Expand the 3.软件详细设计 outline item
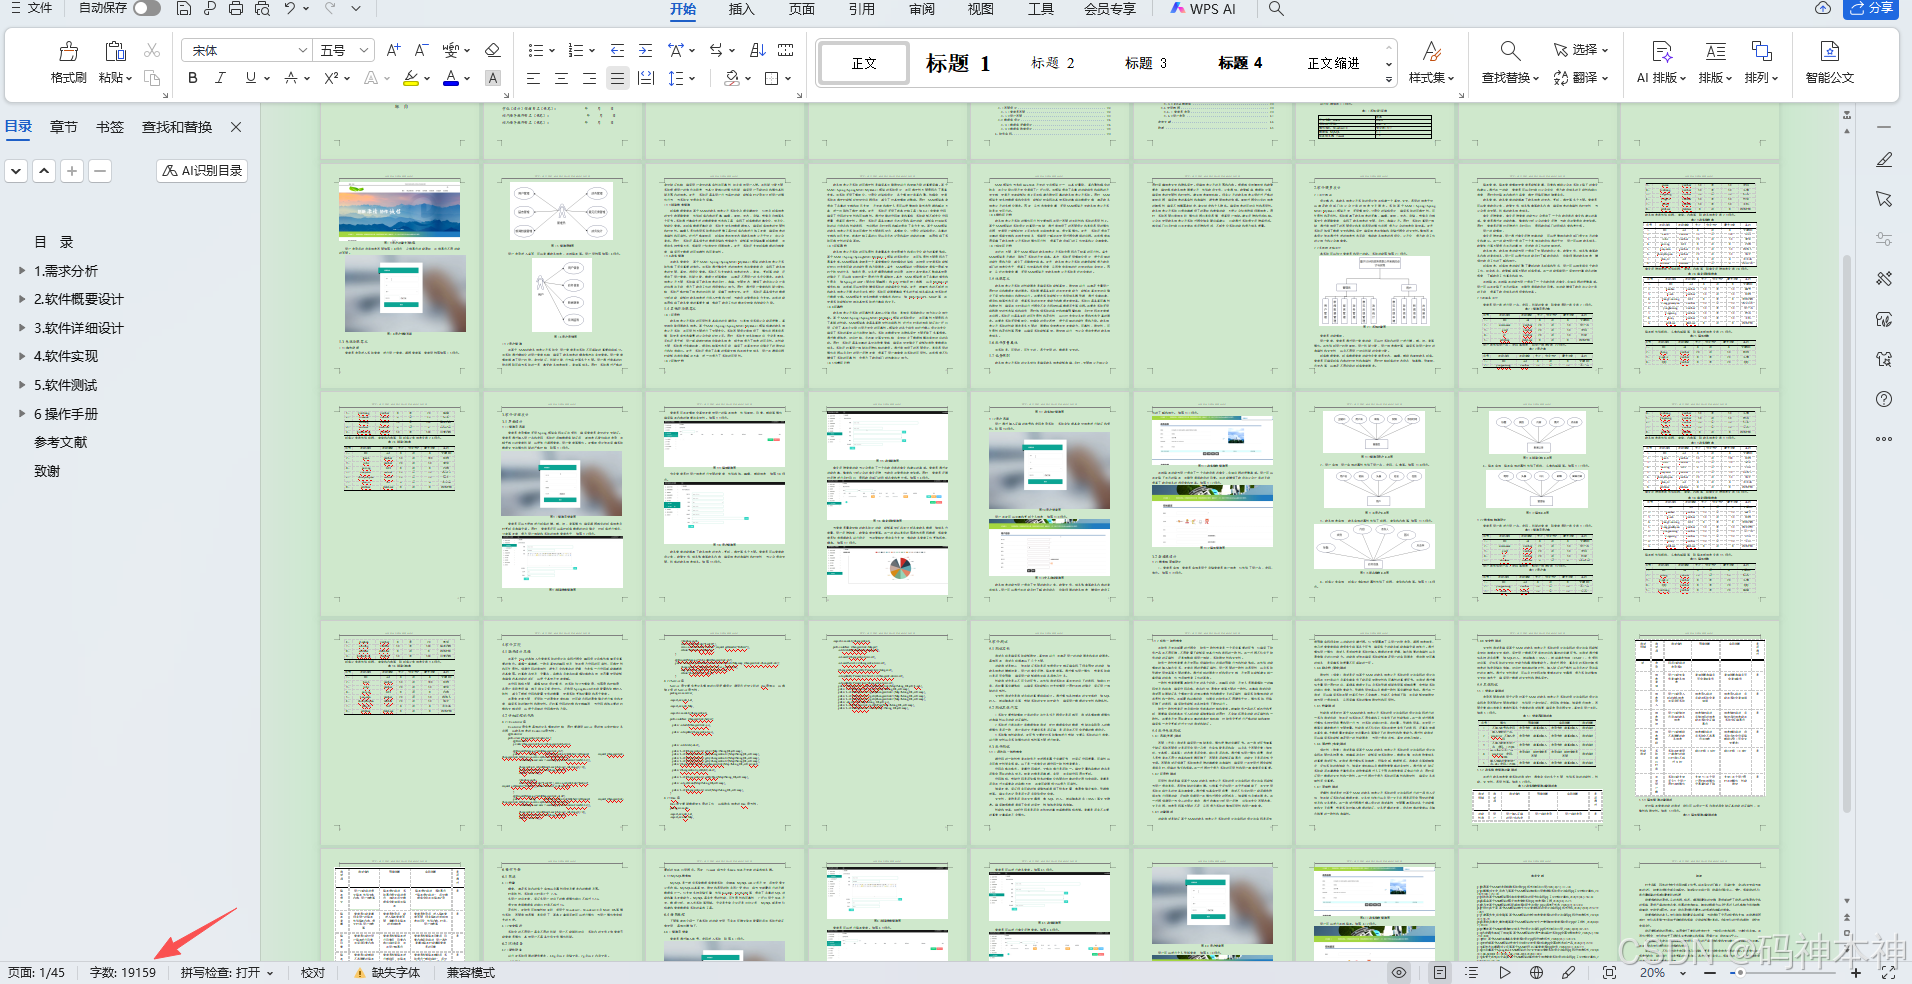This screenshot has height=984, width=1912. point(22,327)
